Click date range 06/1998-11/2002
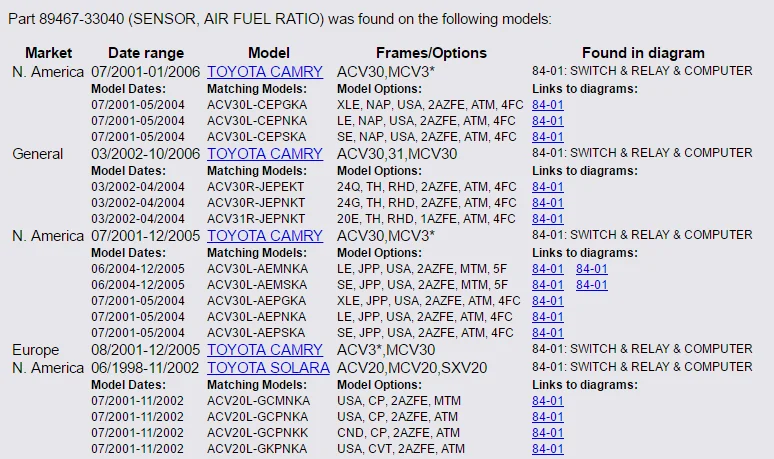The image size is (774, 459). pos(145,368)
